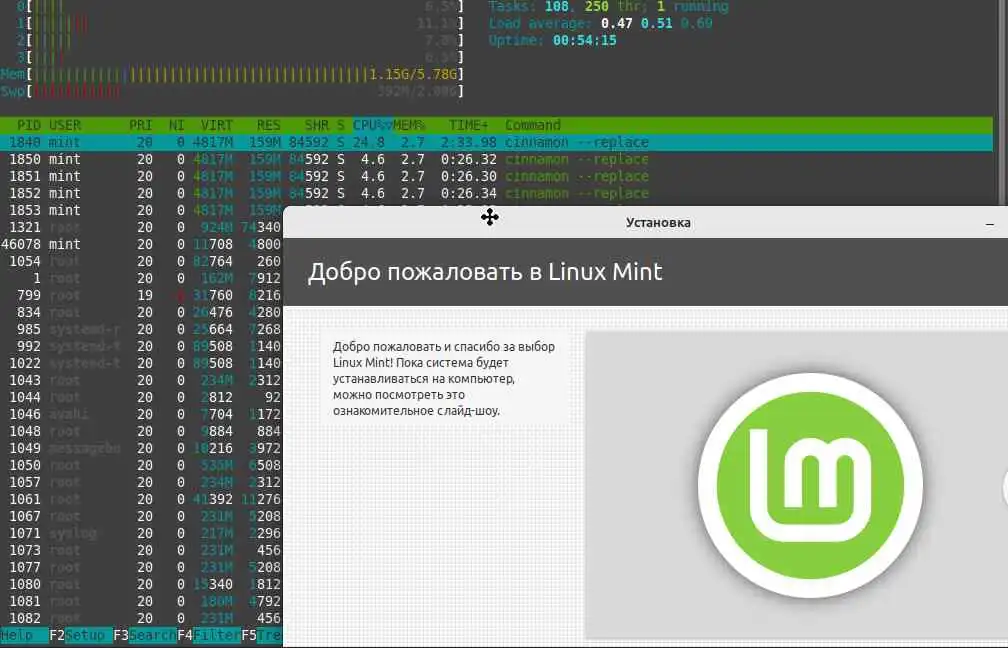Click the Load average value 0.47
1008x648 pixels.
pyautogui.click(x=616, y=23)
